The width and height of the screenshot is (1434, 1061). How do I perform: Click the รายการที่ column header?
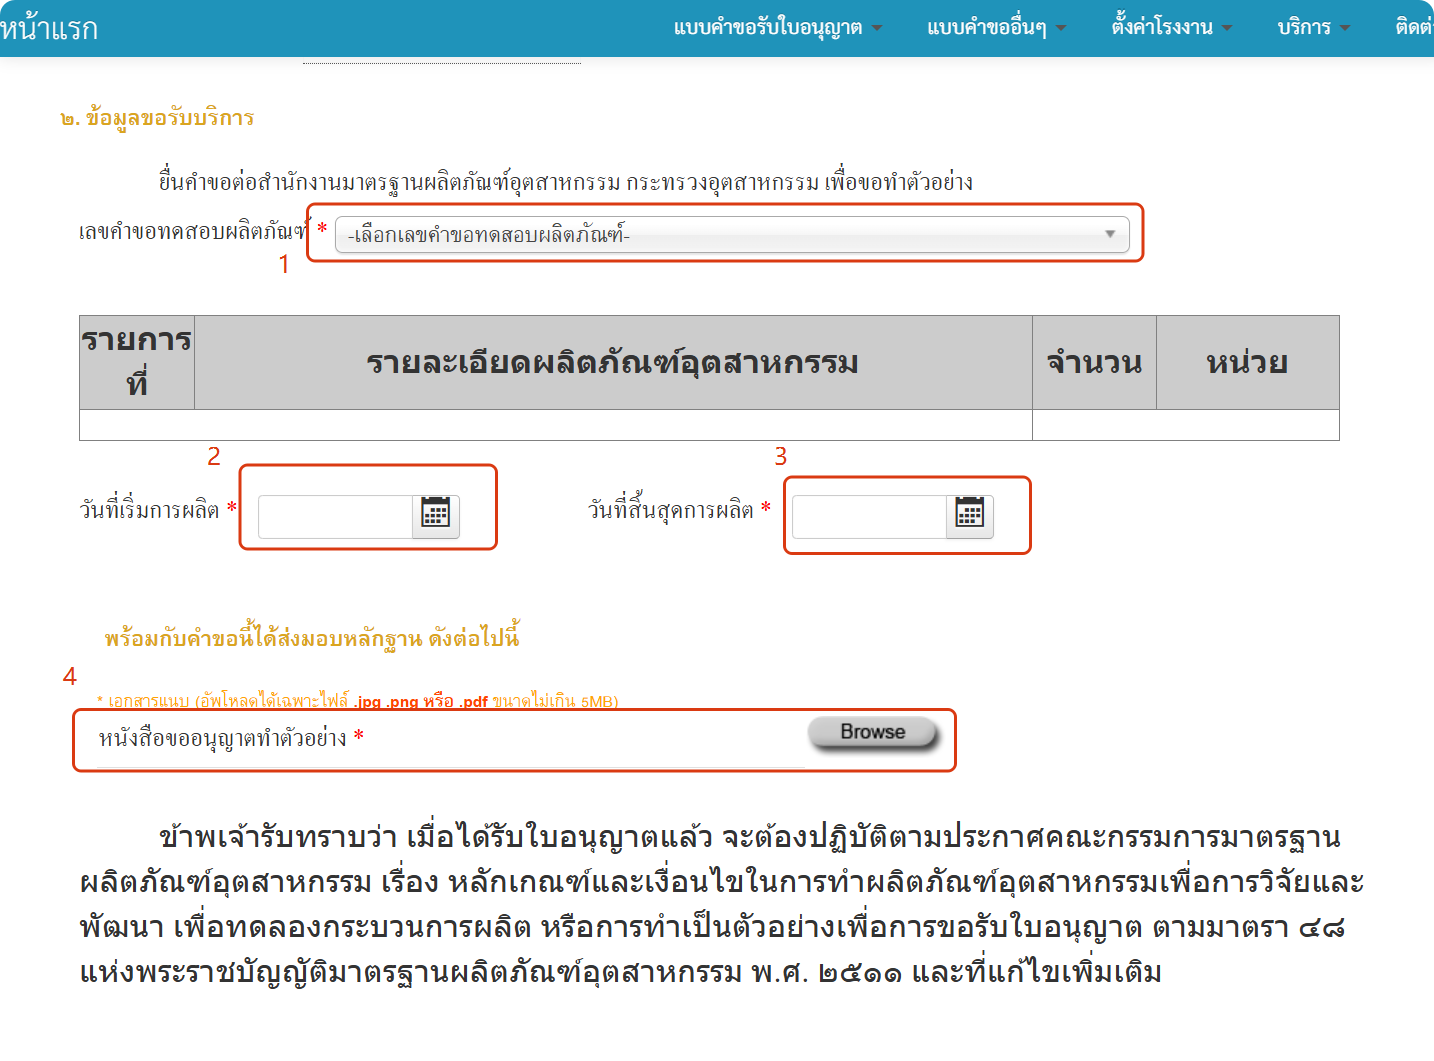(x=137, y=362)
